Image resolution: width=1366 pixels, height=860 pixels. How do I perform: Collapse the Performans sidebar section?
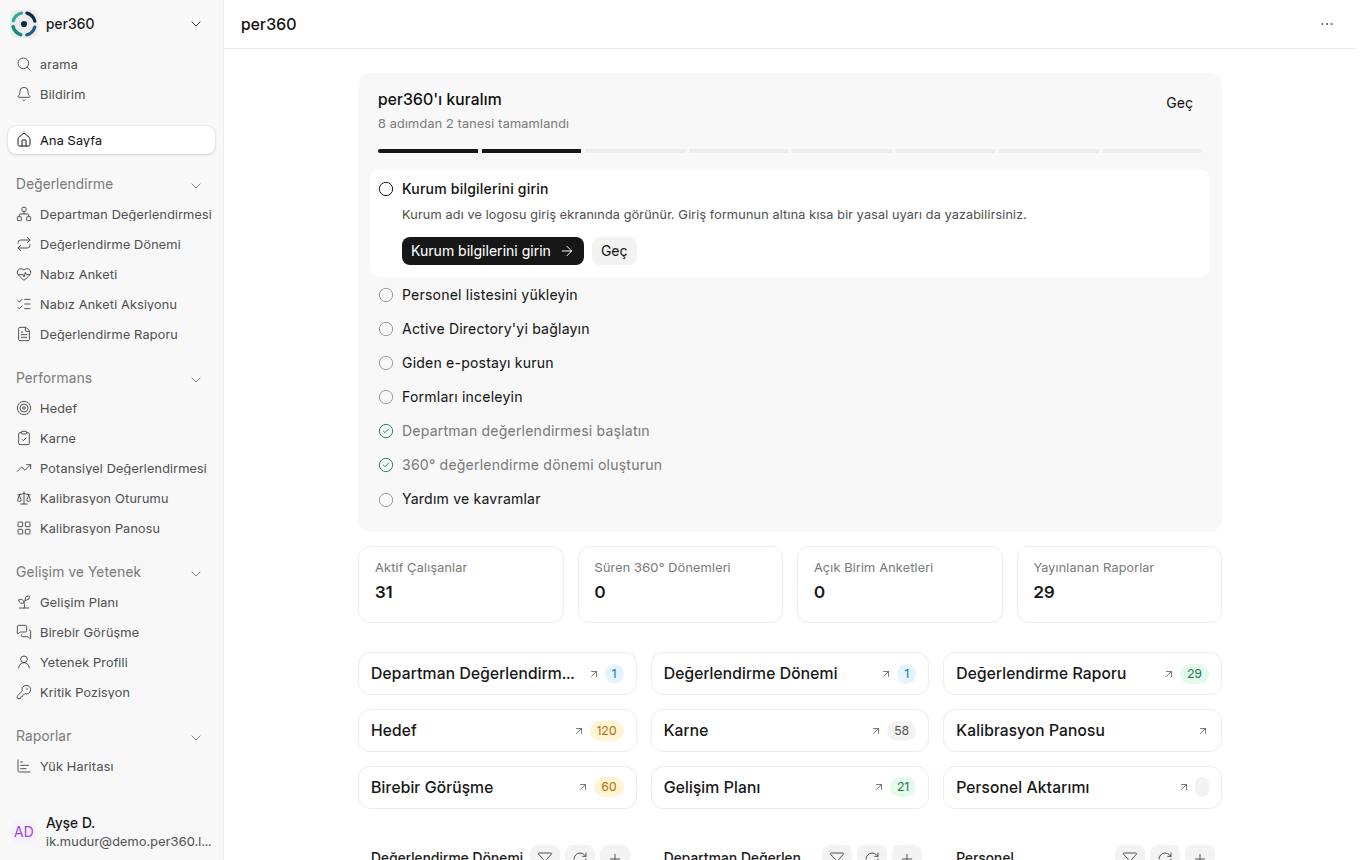point(196,379)
